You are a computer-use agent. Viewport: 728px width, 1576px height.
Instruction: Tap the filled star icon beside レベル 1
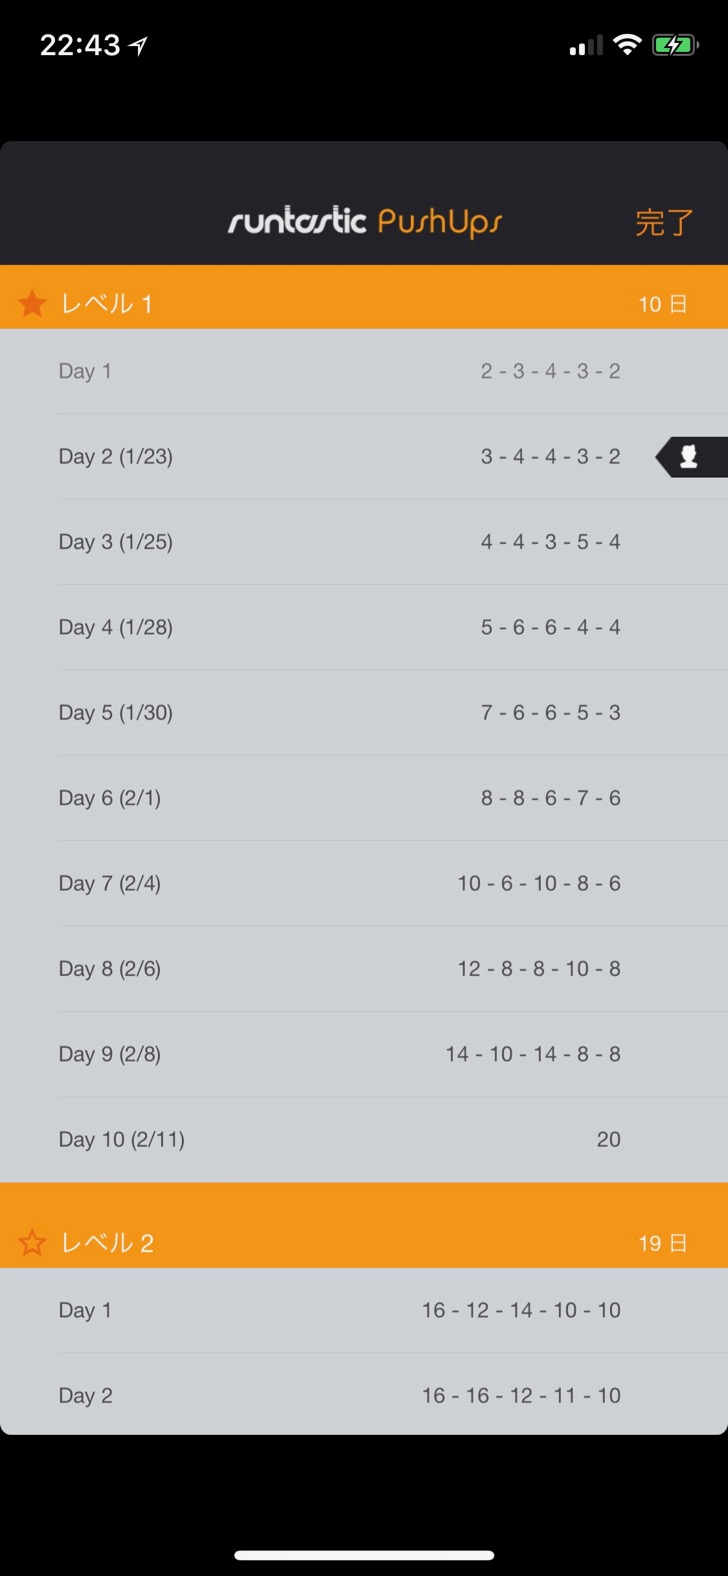coord(32,304)
